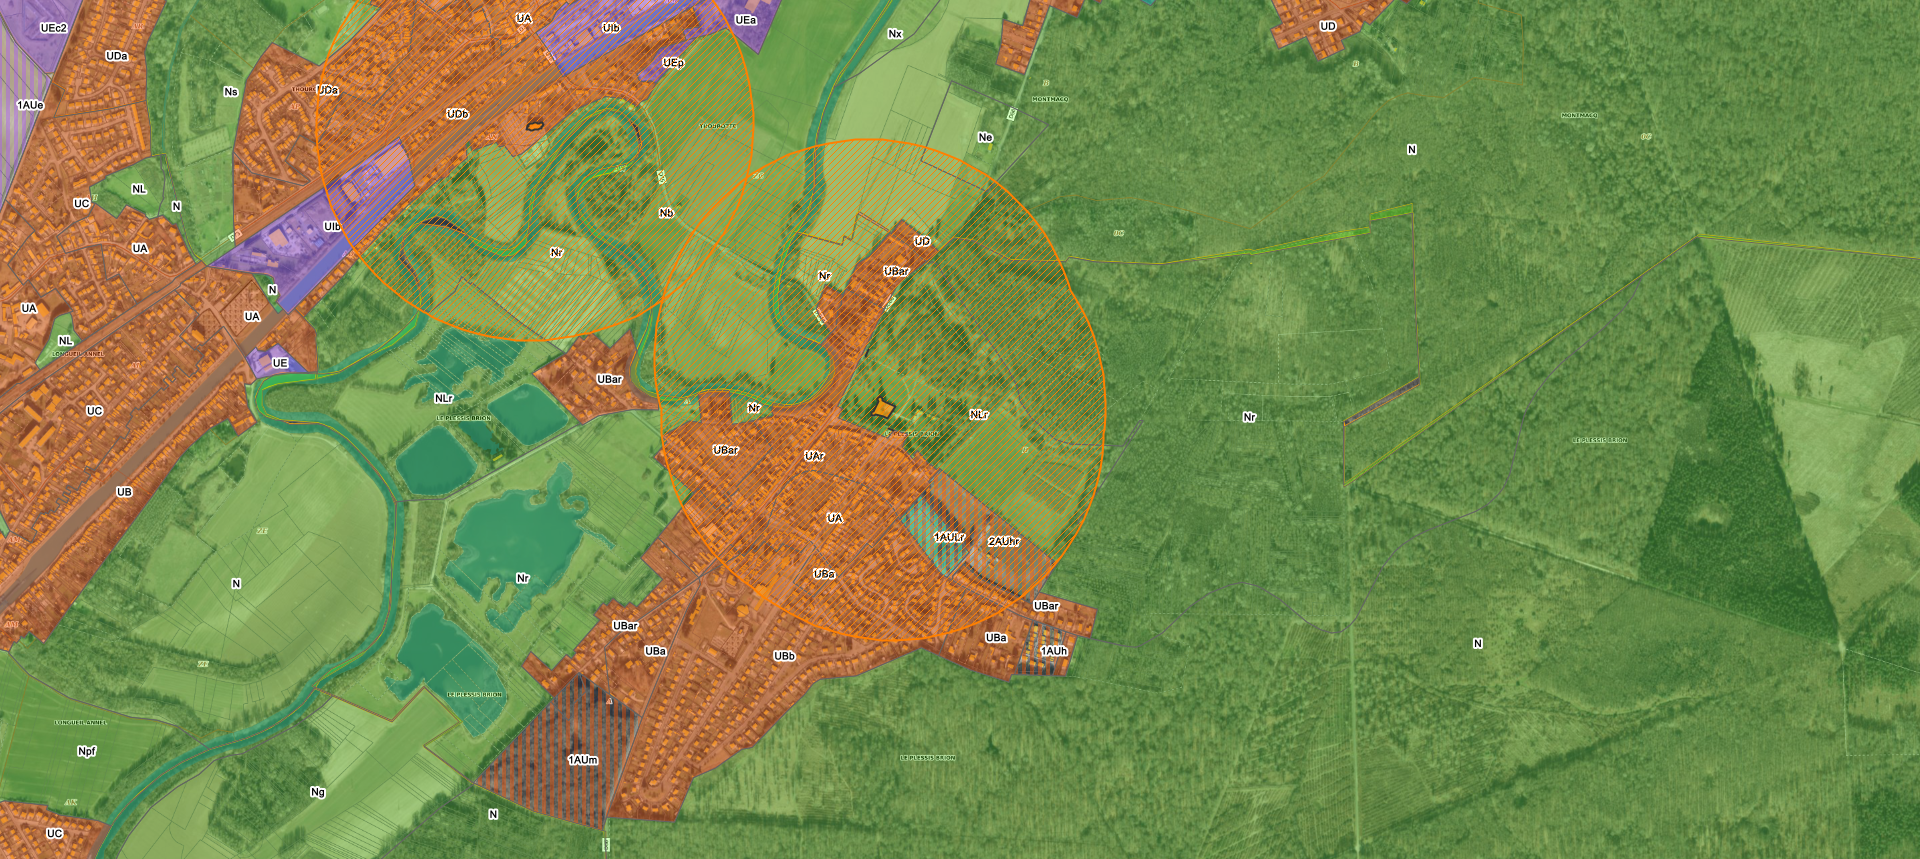Click the 1AULr zone label

coord(949,538)
